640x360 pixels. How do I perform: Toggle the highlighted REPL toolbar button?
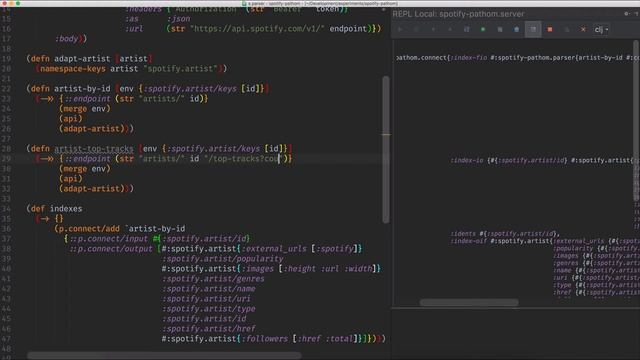(533, 29)
